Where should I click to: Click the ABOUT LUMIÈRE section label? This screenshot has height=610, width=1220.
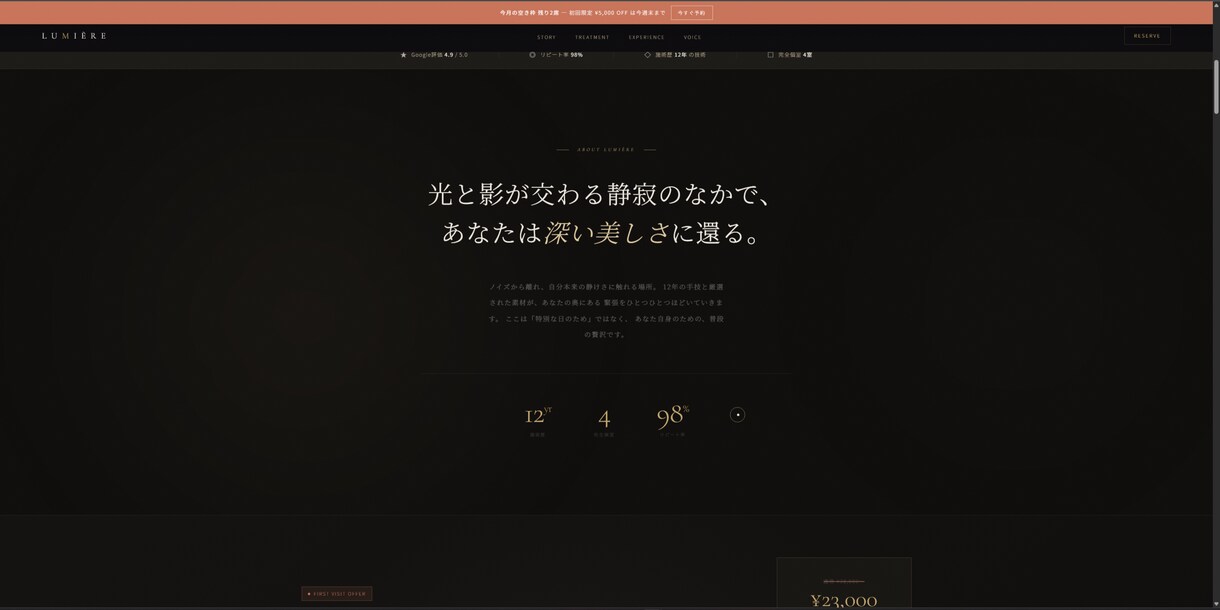(x=606, y=150)
